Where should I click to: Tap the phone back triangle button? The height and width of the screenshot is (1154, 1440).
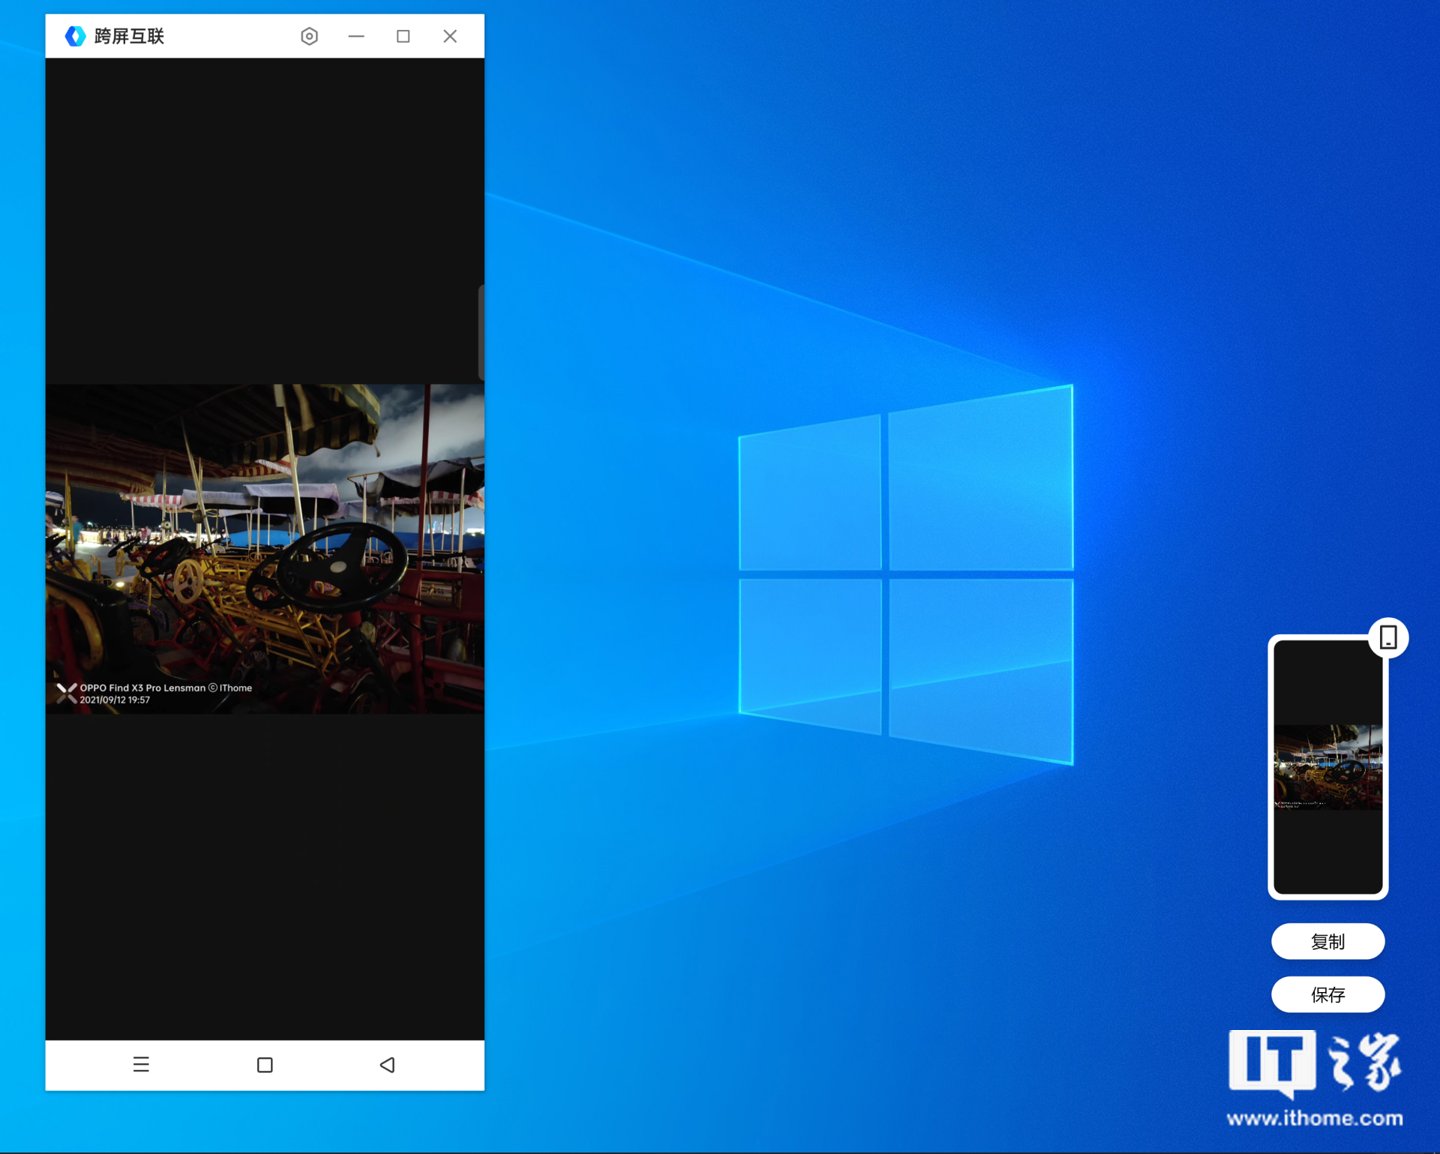pos(387,1065)
